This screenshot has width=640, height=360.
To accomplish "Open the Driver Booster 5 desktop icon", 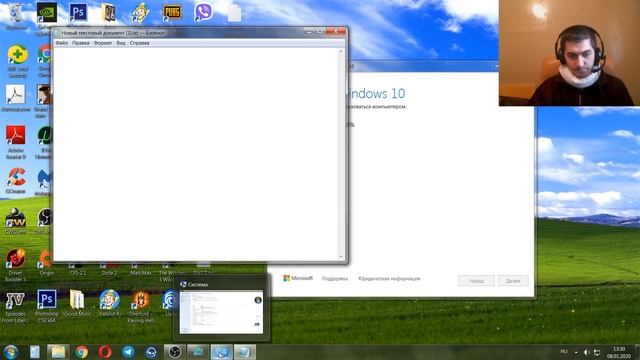I will coord(16,265).
